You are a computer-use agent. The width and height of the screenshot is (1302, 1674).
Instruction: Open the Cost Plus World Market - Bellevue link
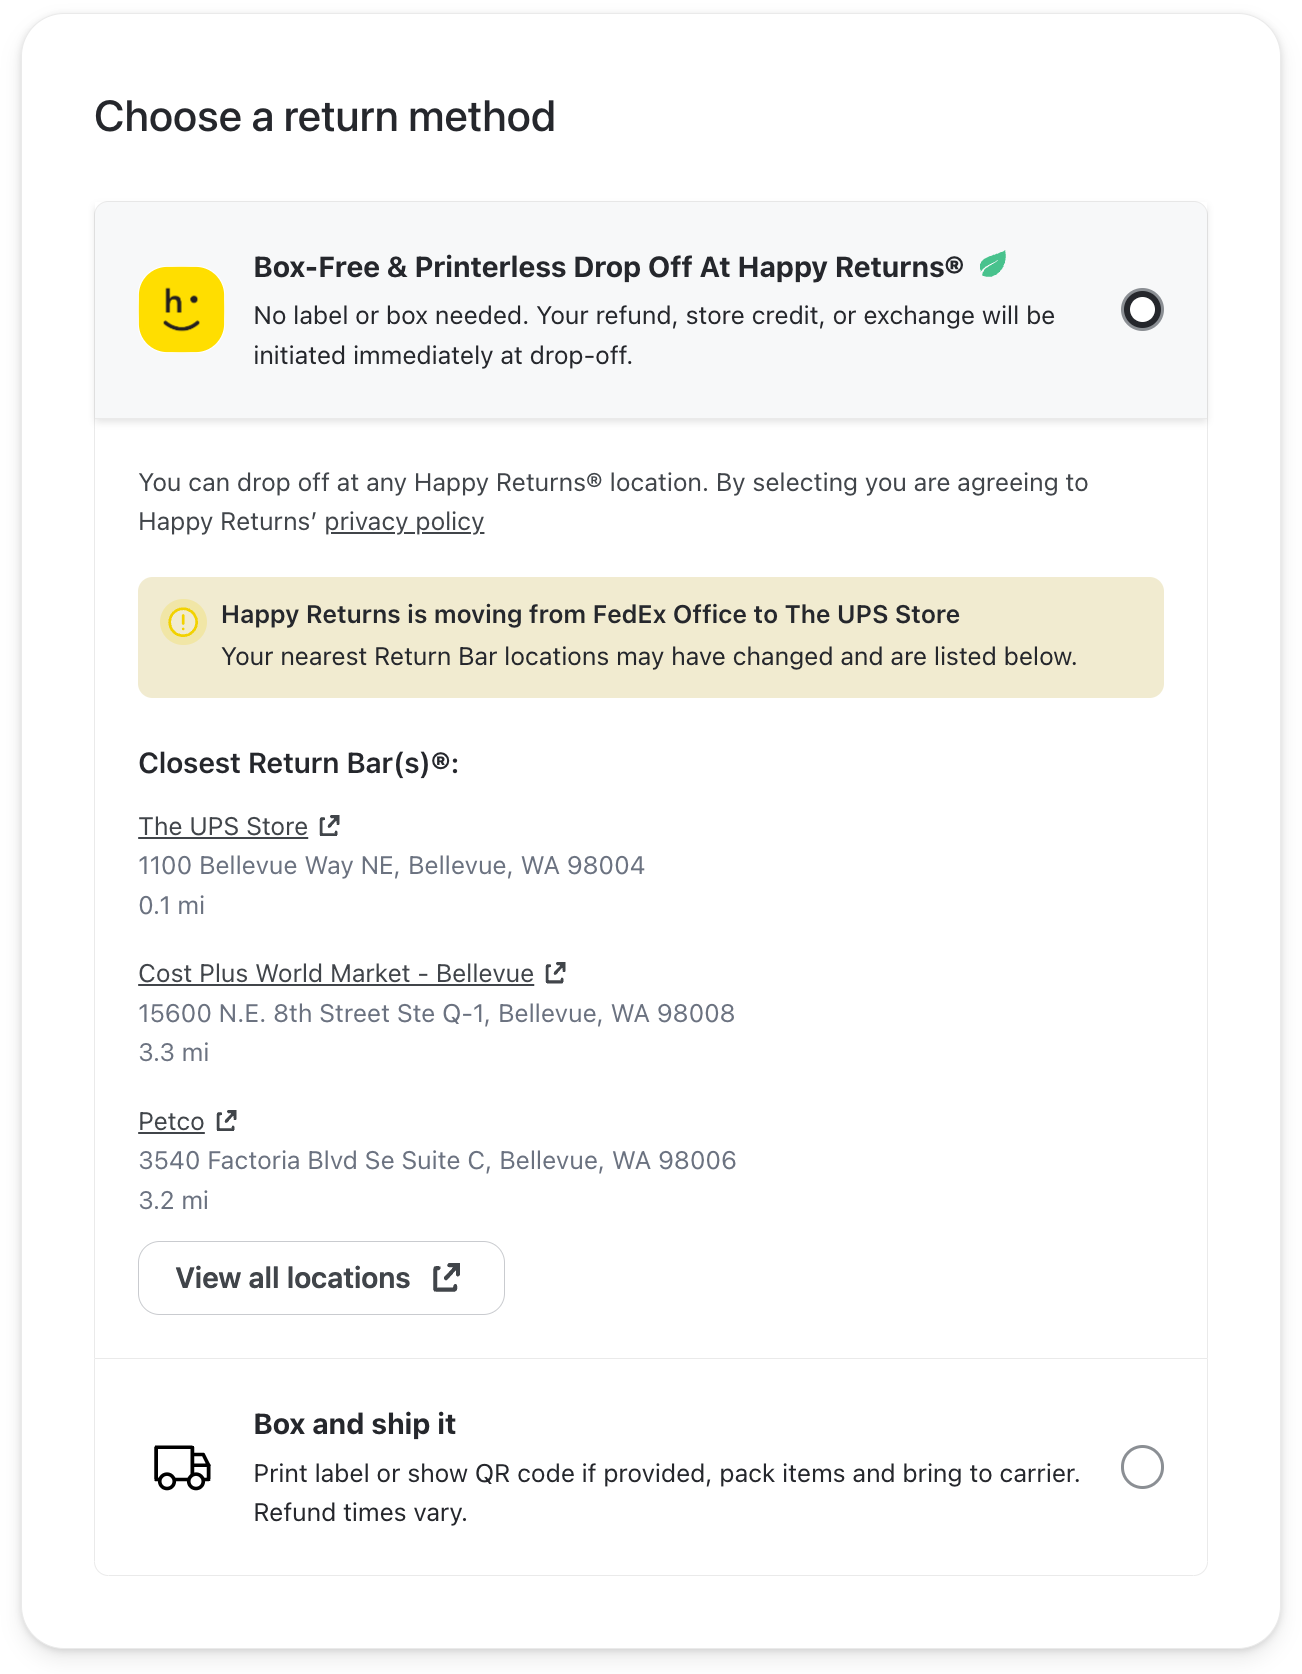(x=335, y=972)
